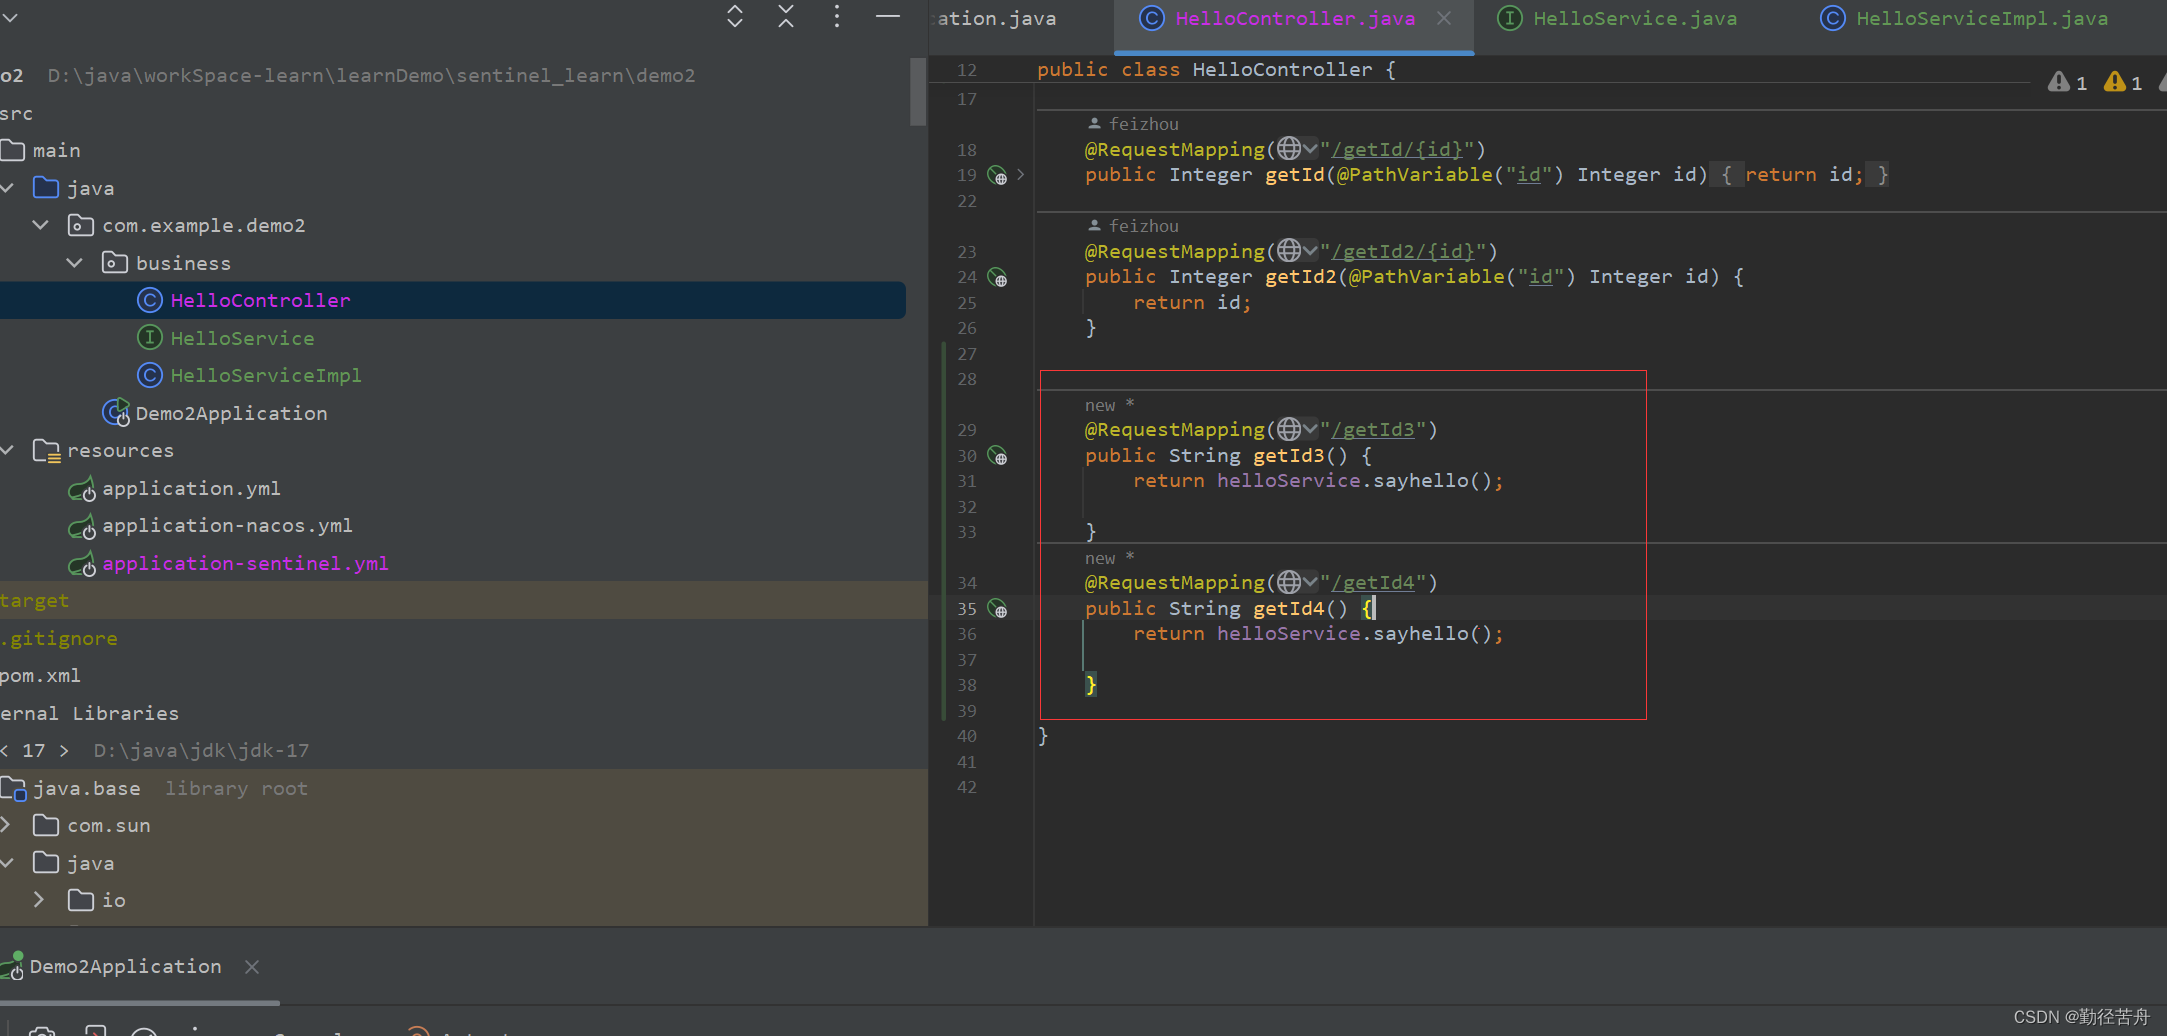Screen dimensions: 2167x1036
Task: Click the second yellow warning indicator
Action: coord(2123,83)
